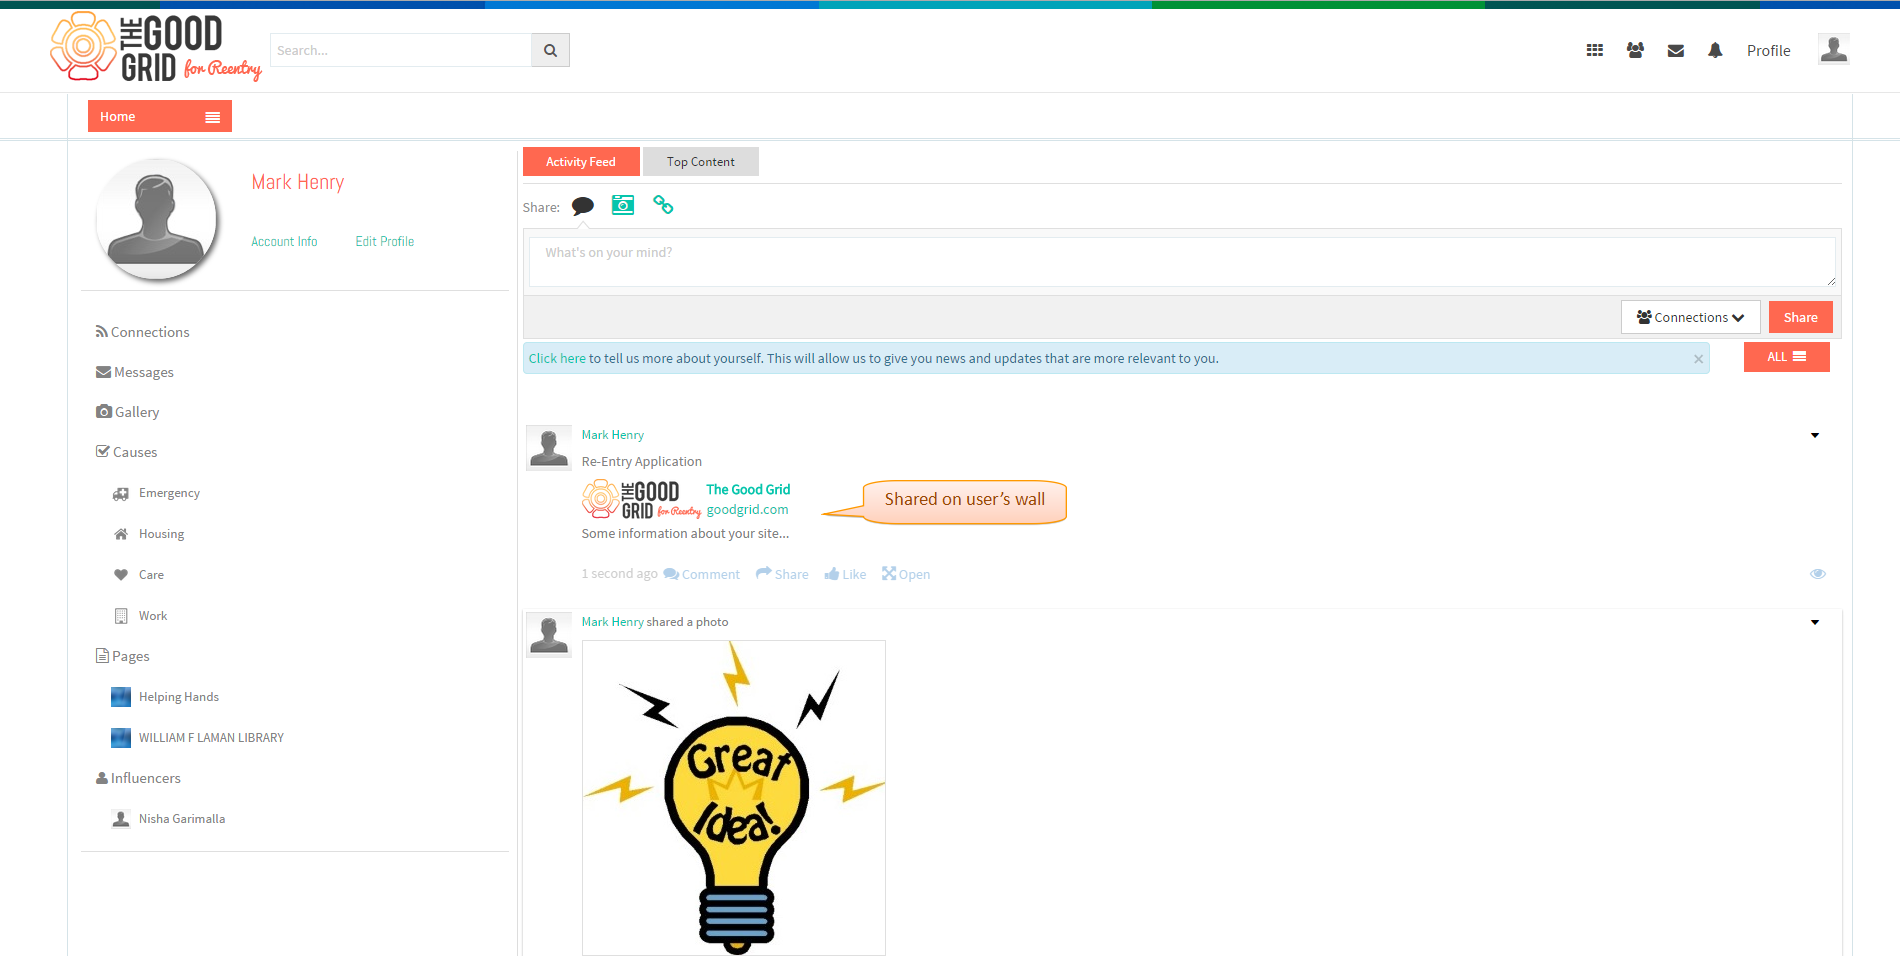Open Edit Profile link
Viewport: 1900px width, 956px height.
point(384,242)
